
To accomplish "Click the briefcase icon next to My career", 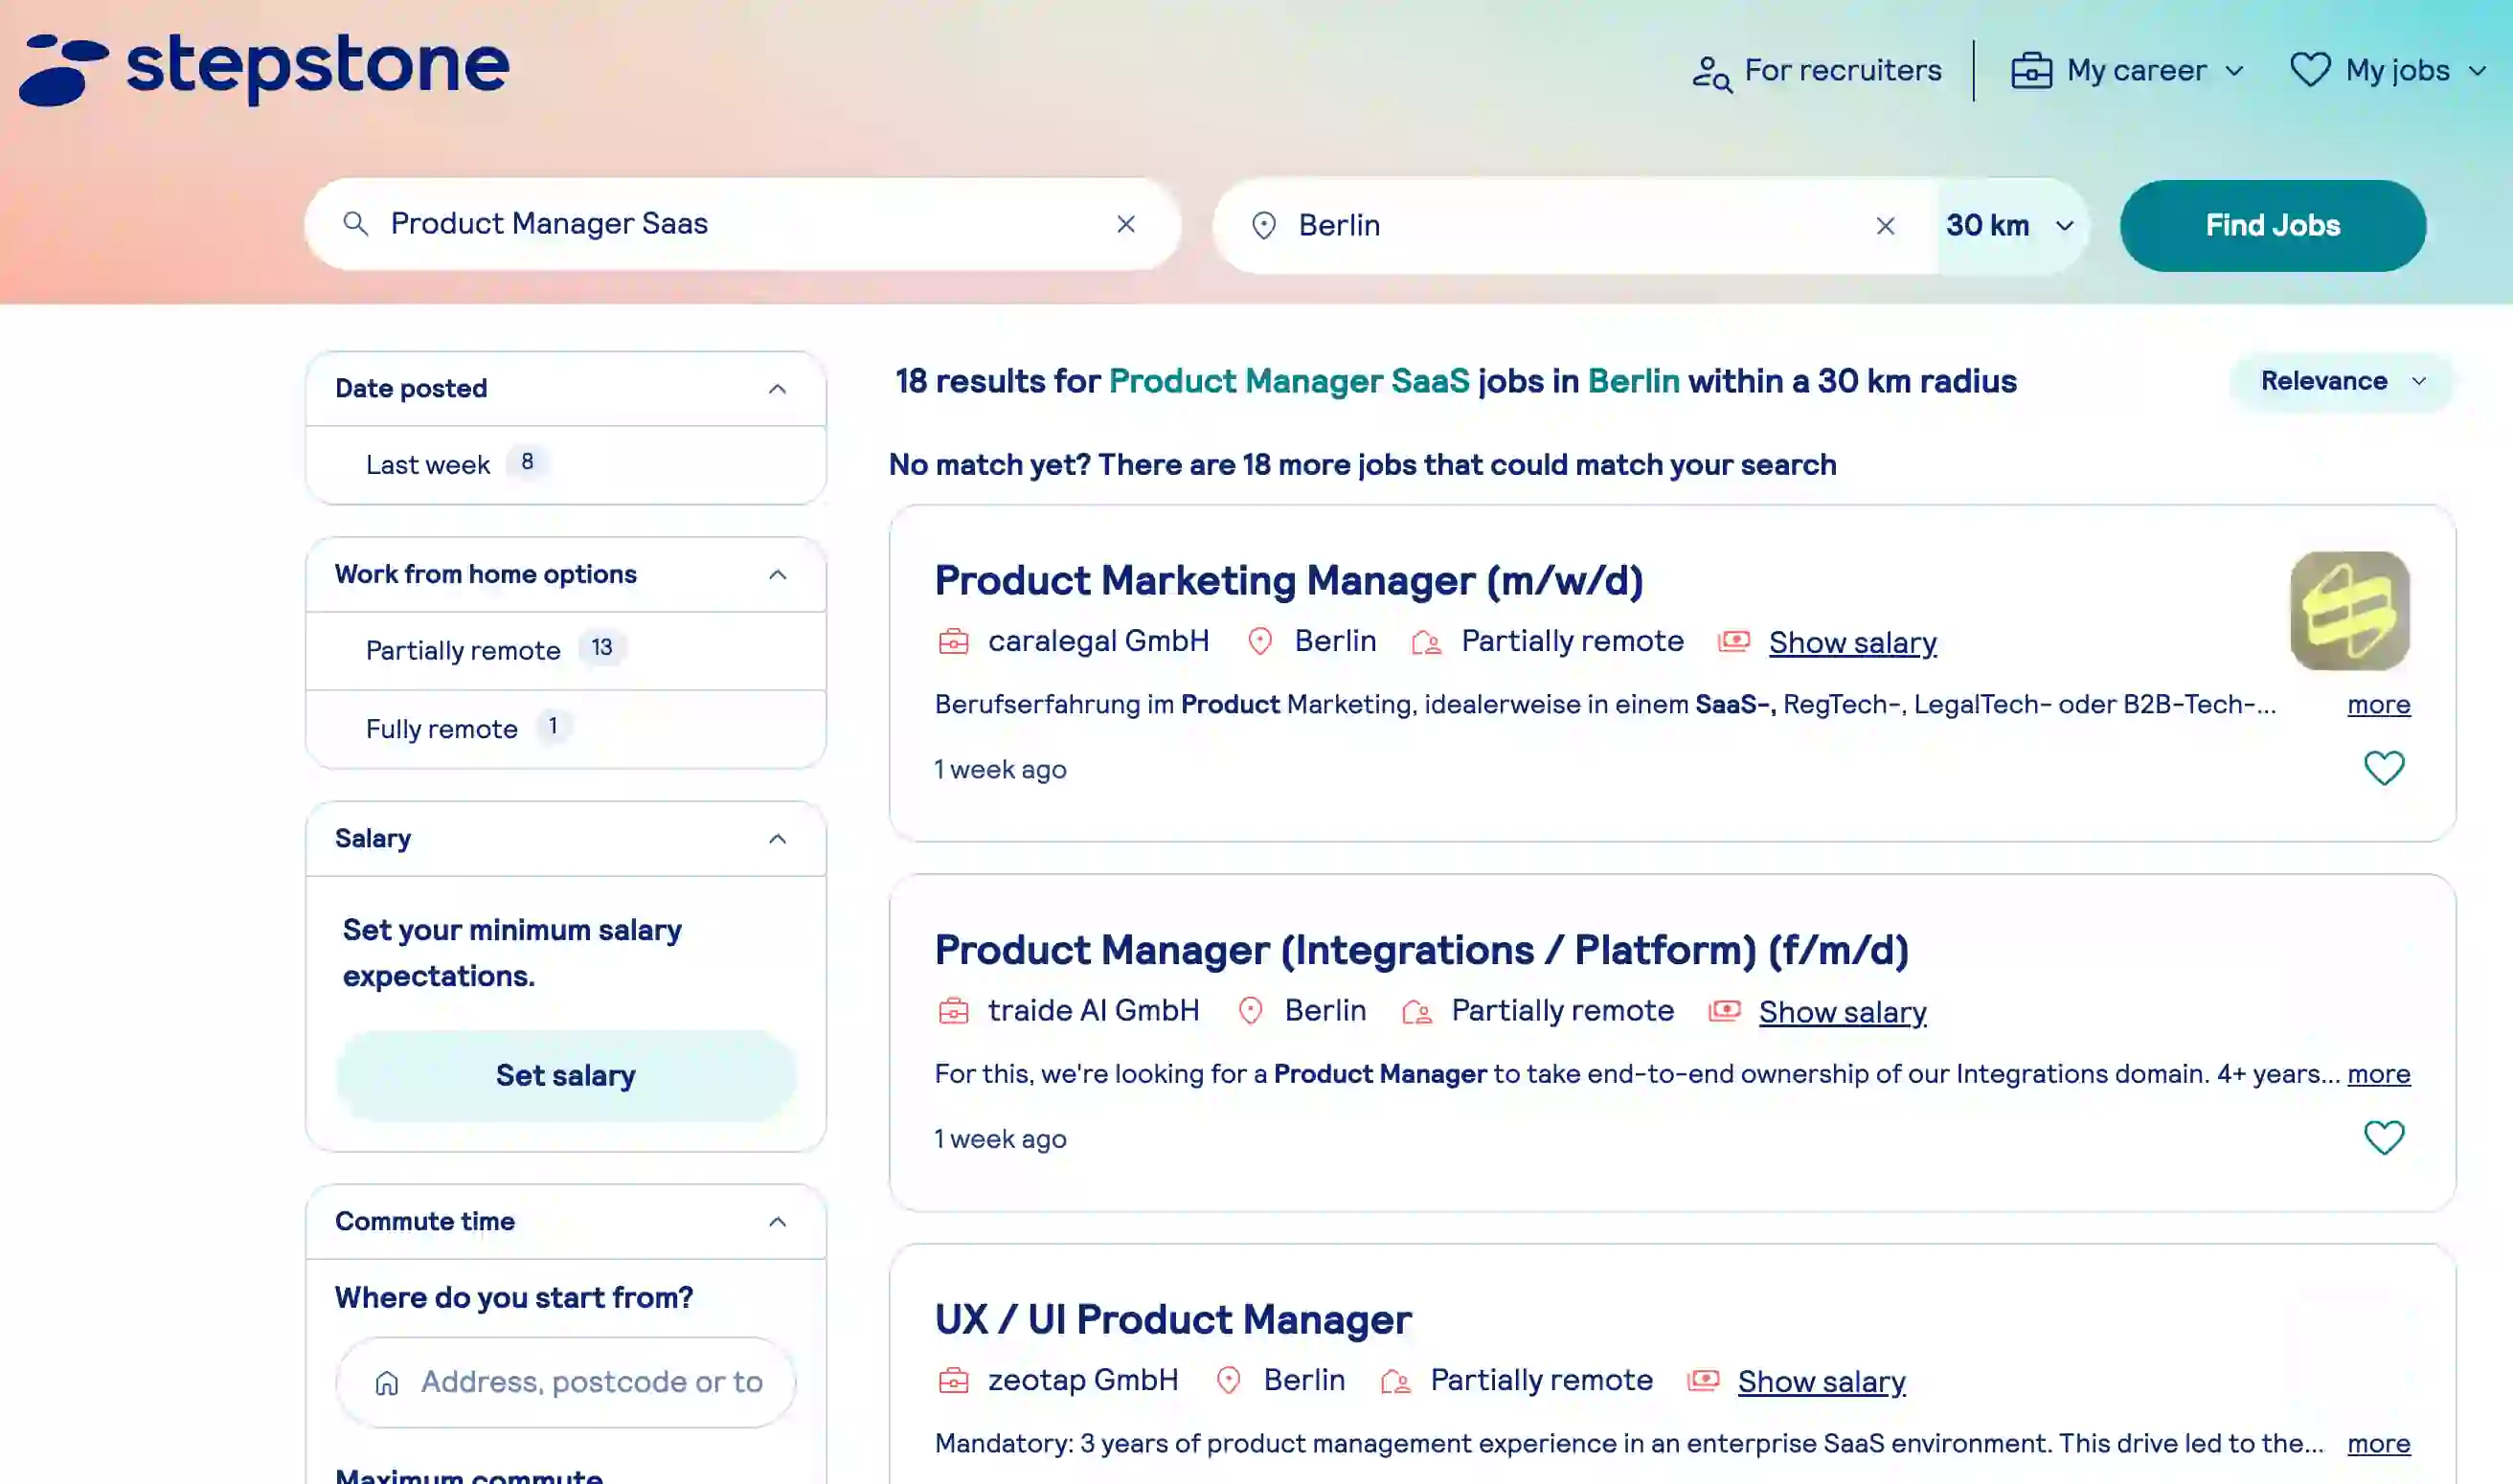I will coord(2033,70).
